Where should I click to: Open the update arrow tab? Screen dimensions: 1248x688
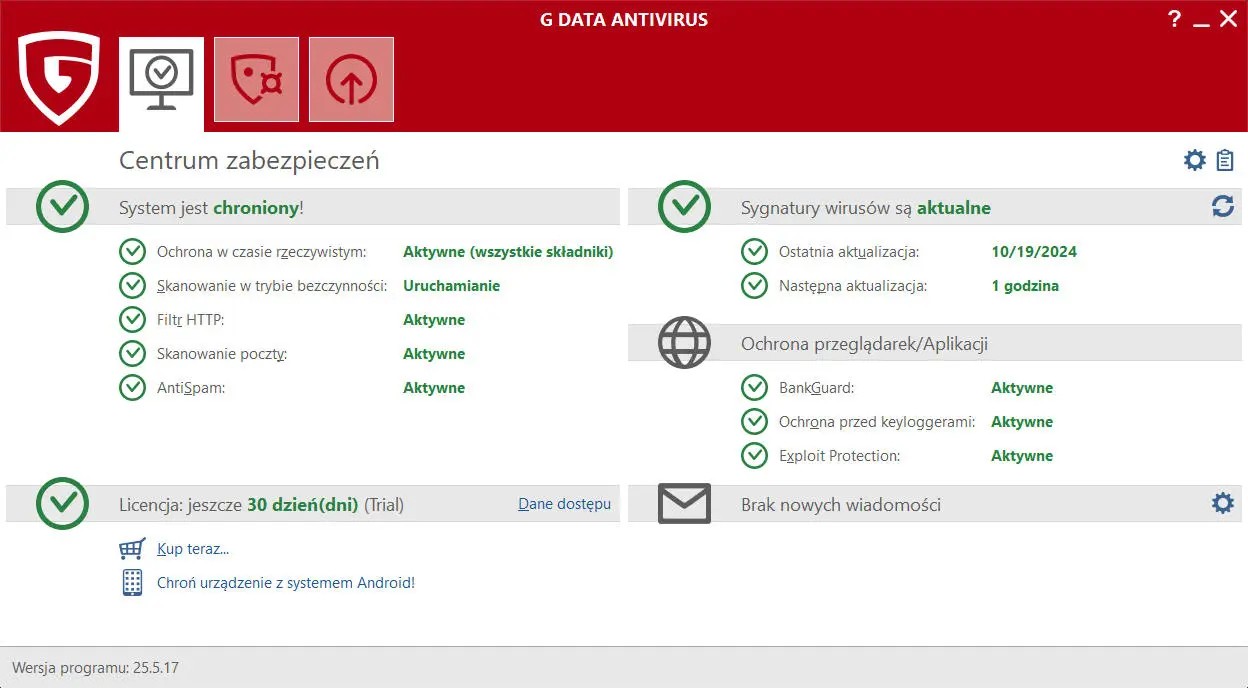[351, 80]
